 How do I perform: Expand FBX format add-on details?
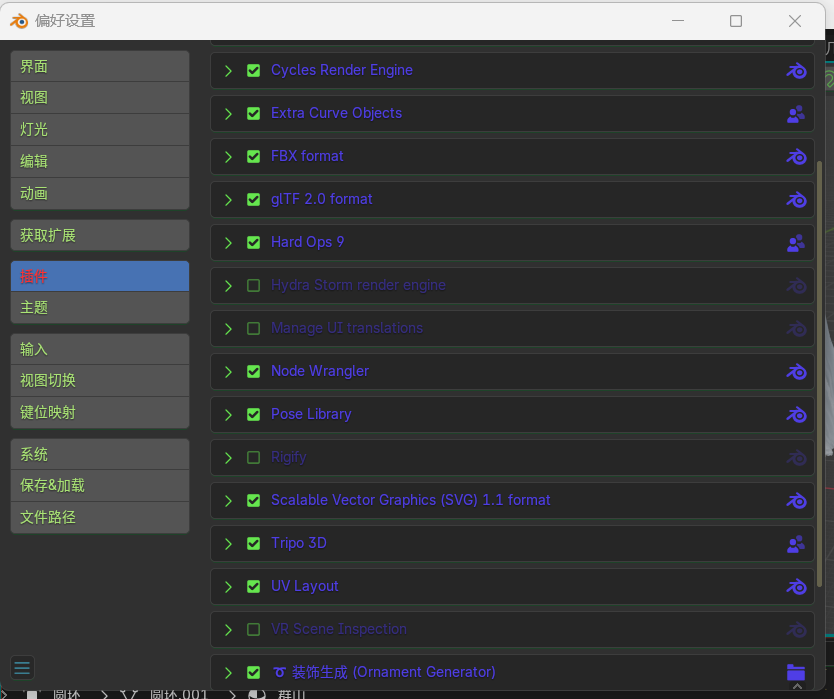tap(228, 157)
